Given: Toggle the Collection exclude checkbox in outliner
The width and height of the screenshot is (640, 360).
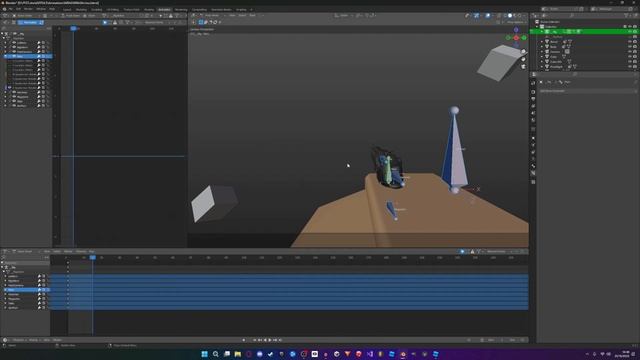Looking at the screenshot, I should [625, 27].
